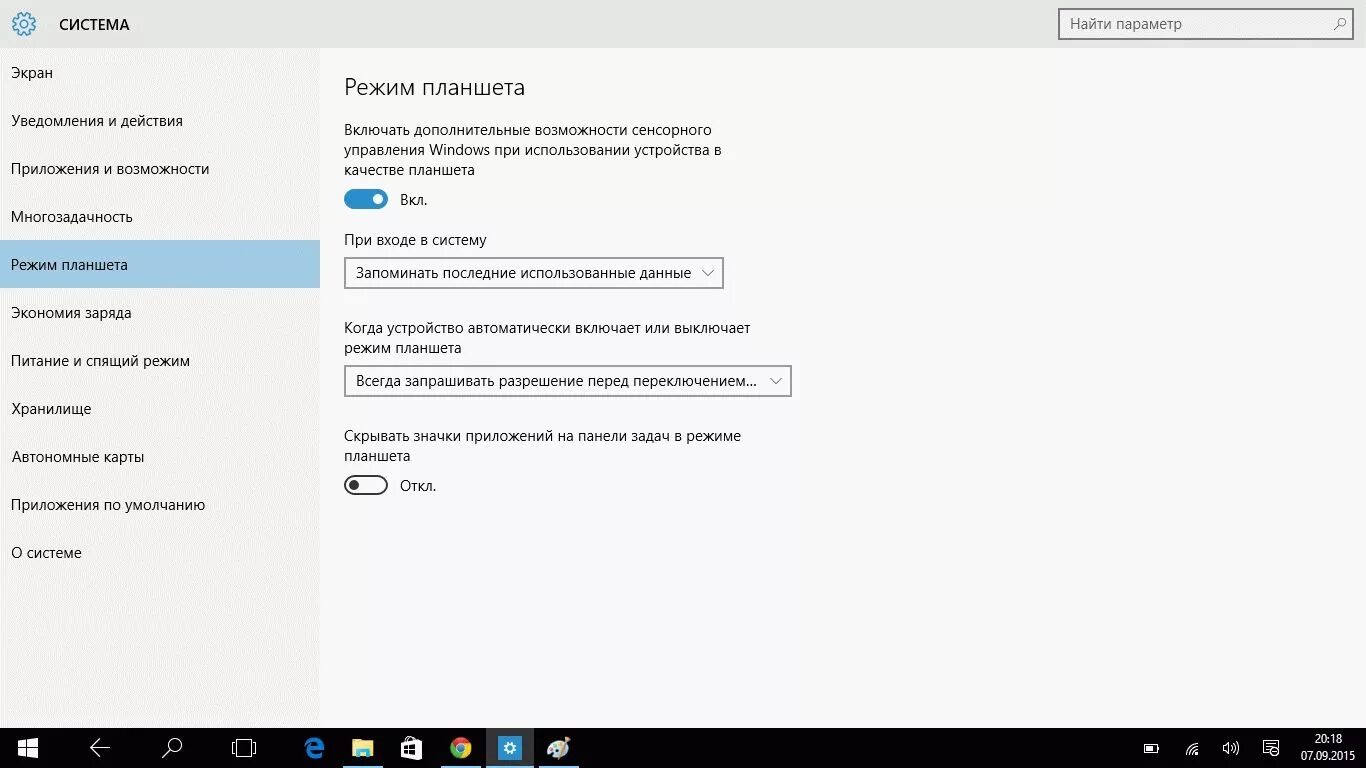Launch Microsoft Edge from taskbar
The width and height of the screenshot is (1366, 768).
(314, 748)
